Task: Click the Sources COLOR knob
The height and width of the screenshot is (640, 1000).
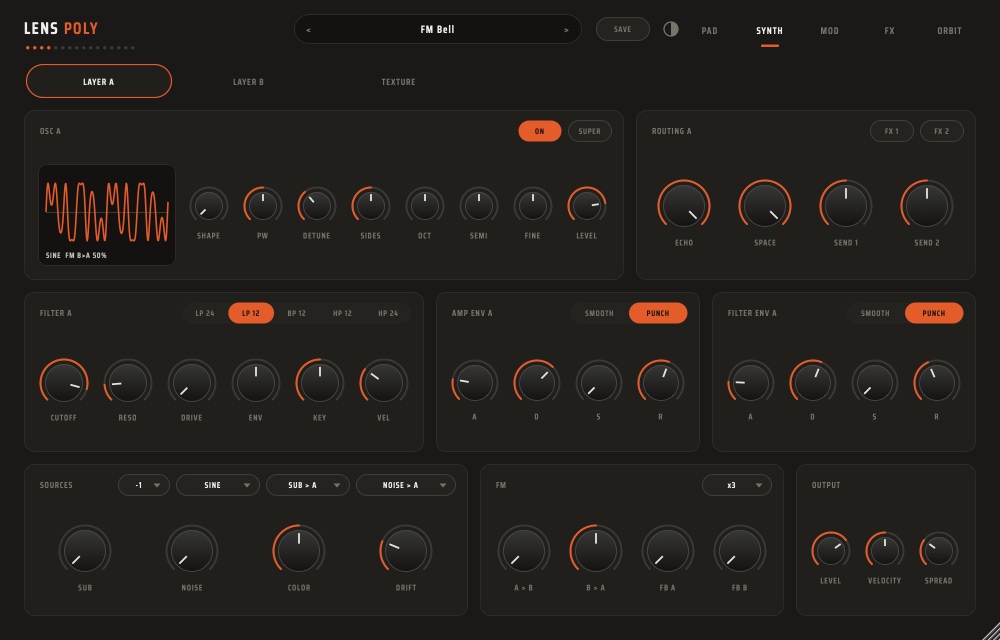Action: click(x=298, y=551)
